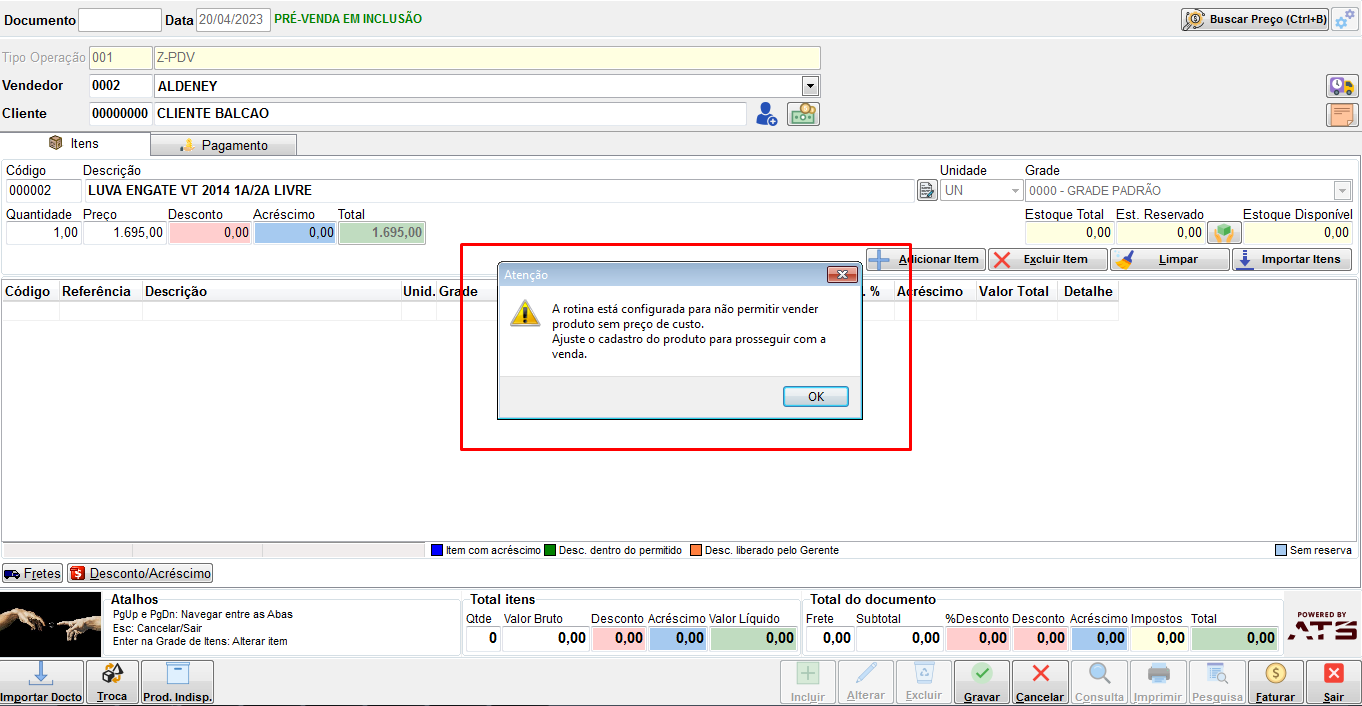Click the hands painting thumbnail at bottom left
The height and width of the screenshot is (706, 1362).
[51, 624]
